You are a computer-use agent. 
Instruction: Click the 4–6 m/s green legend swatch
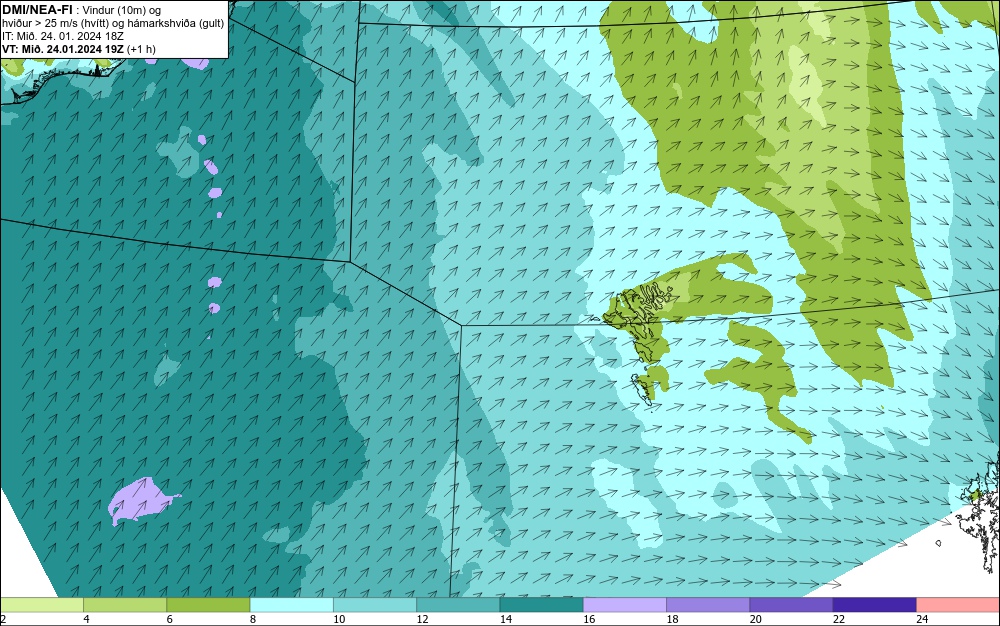click(124, 604)
